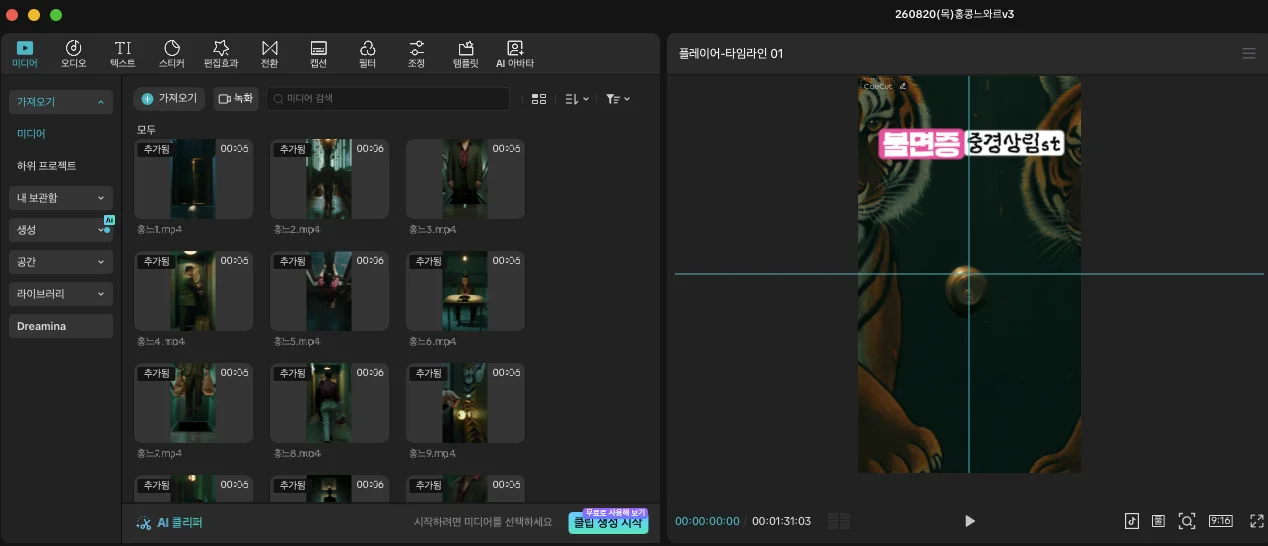Expand the 공간 section
1268x546 pixels.
[x=61, y=262]
